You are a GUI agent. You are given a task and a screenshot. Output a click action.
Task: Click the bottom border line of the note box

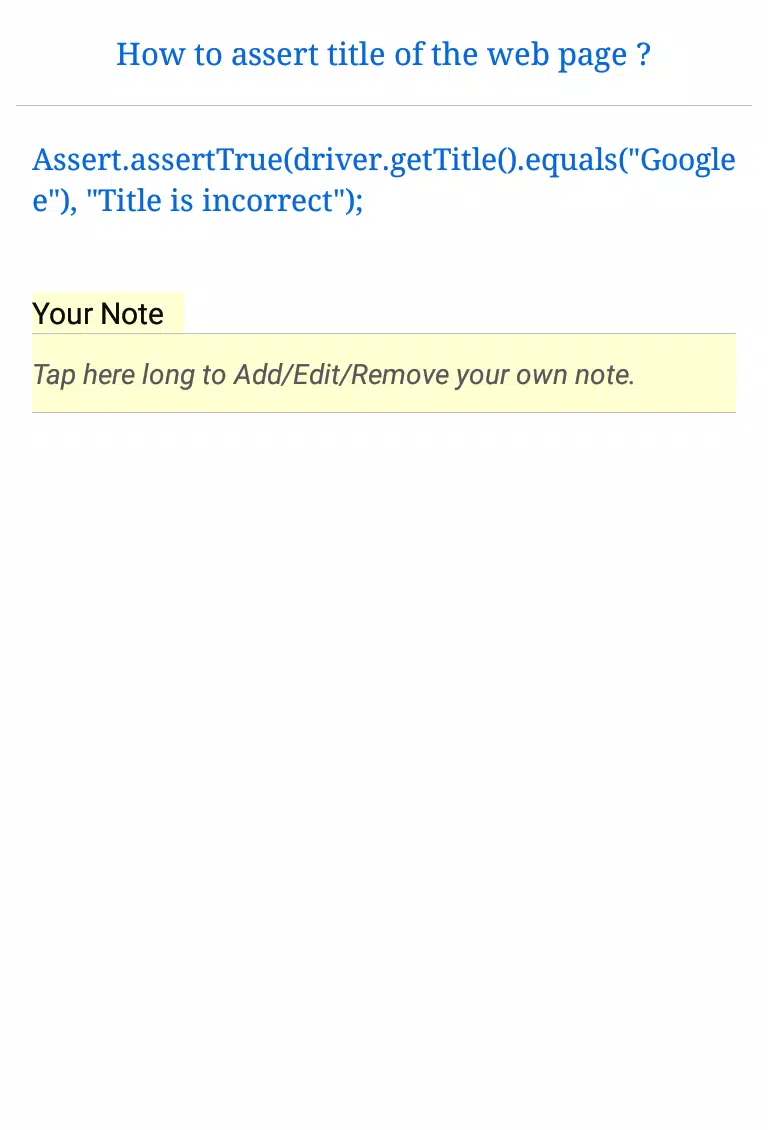coord(383,412)
